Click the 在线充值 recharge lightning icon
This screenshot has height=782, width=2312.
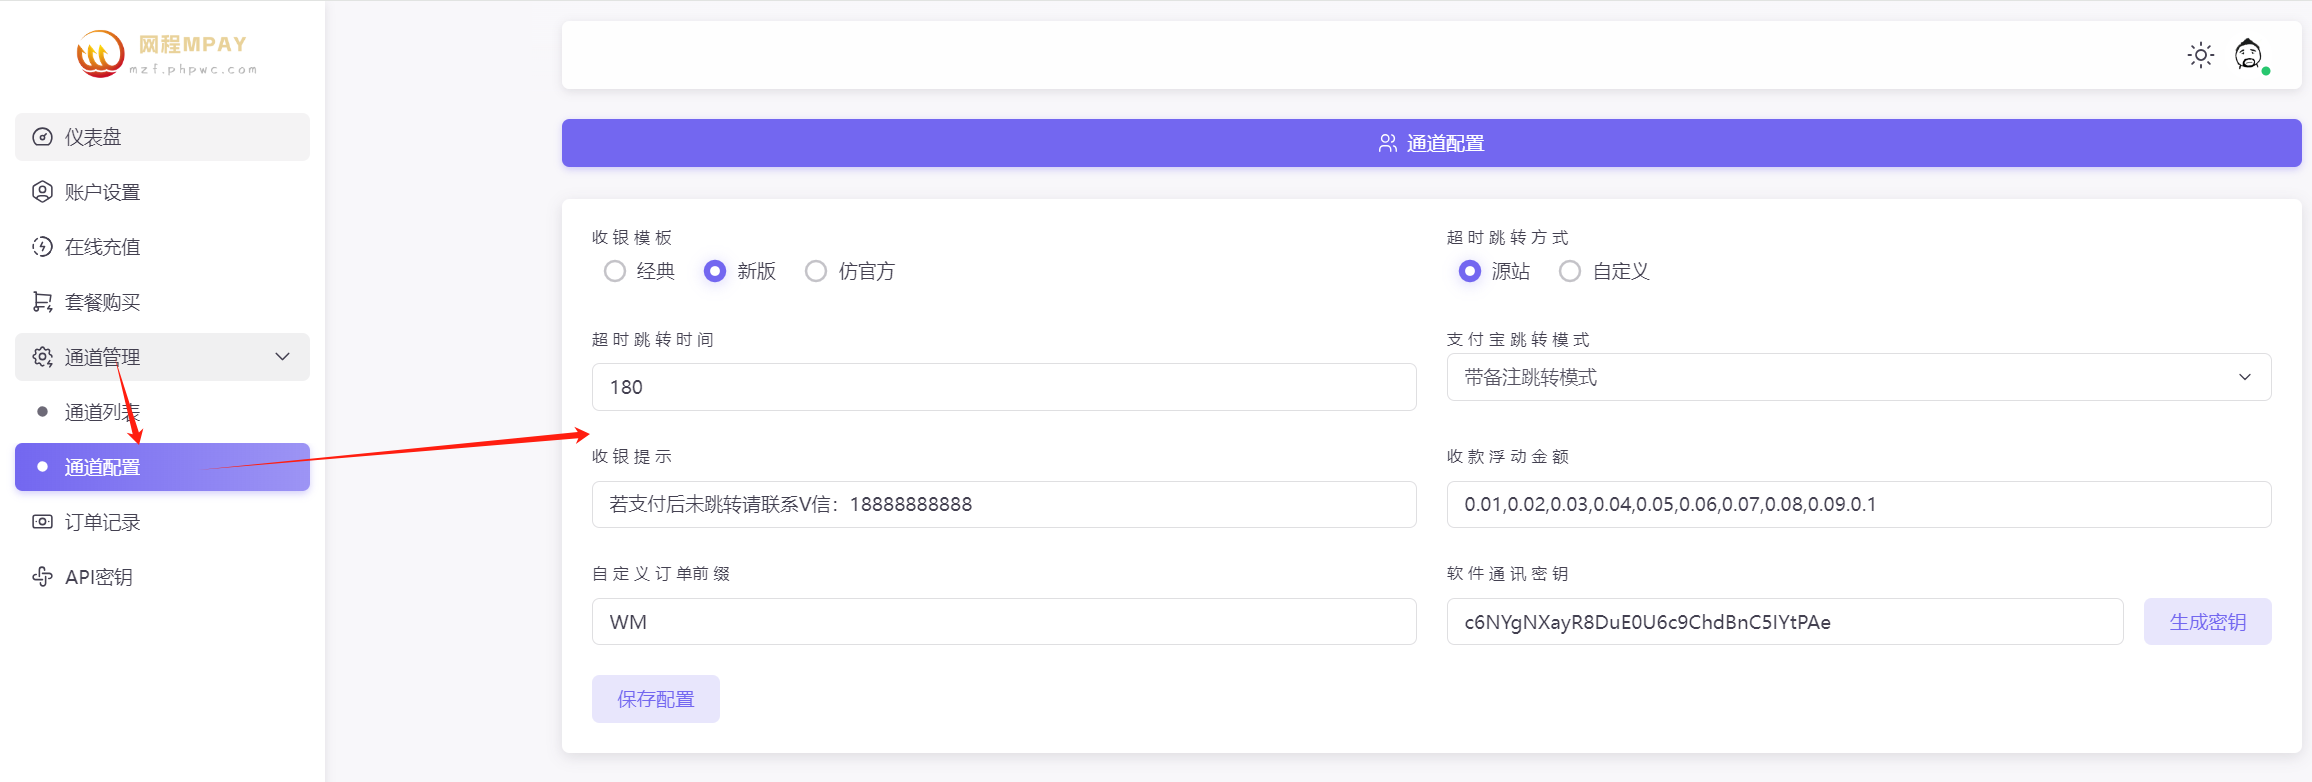point(42,247)
